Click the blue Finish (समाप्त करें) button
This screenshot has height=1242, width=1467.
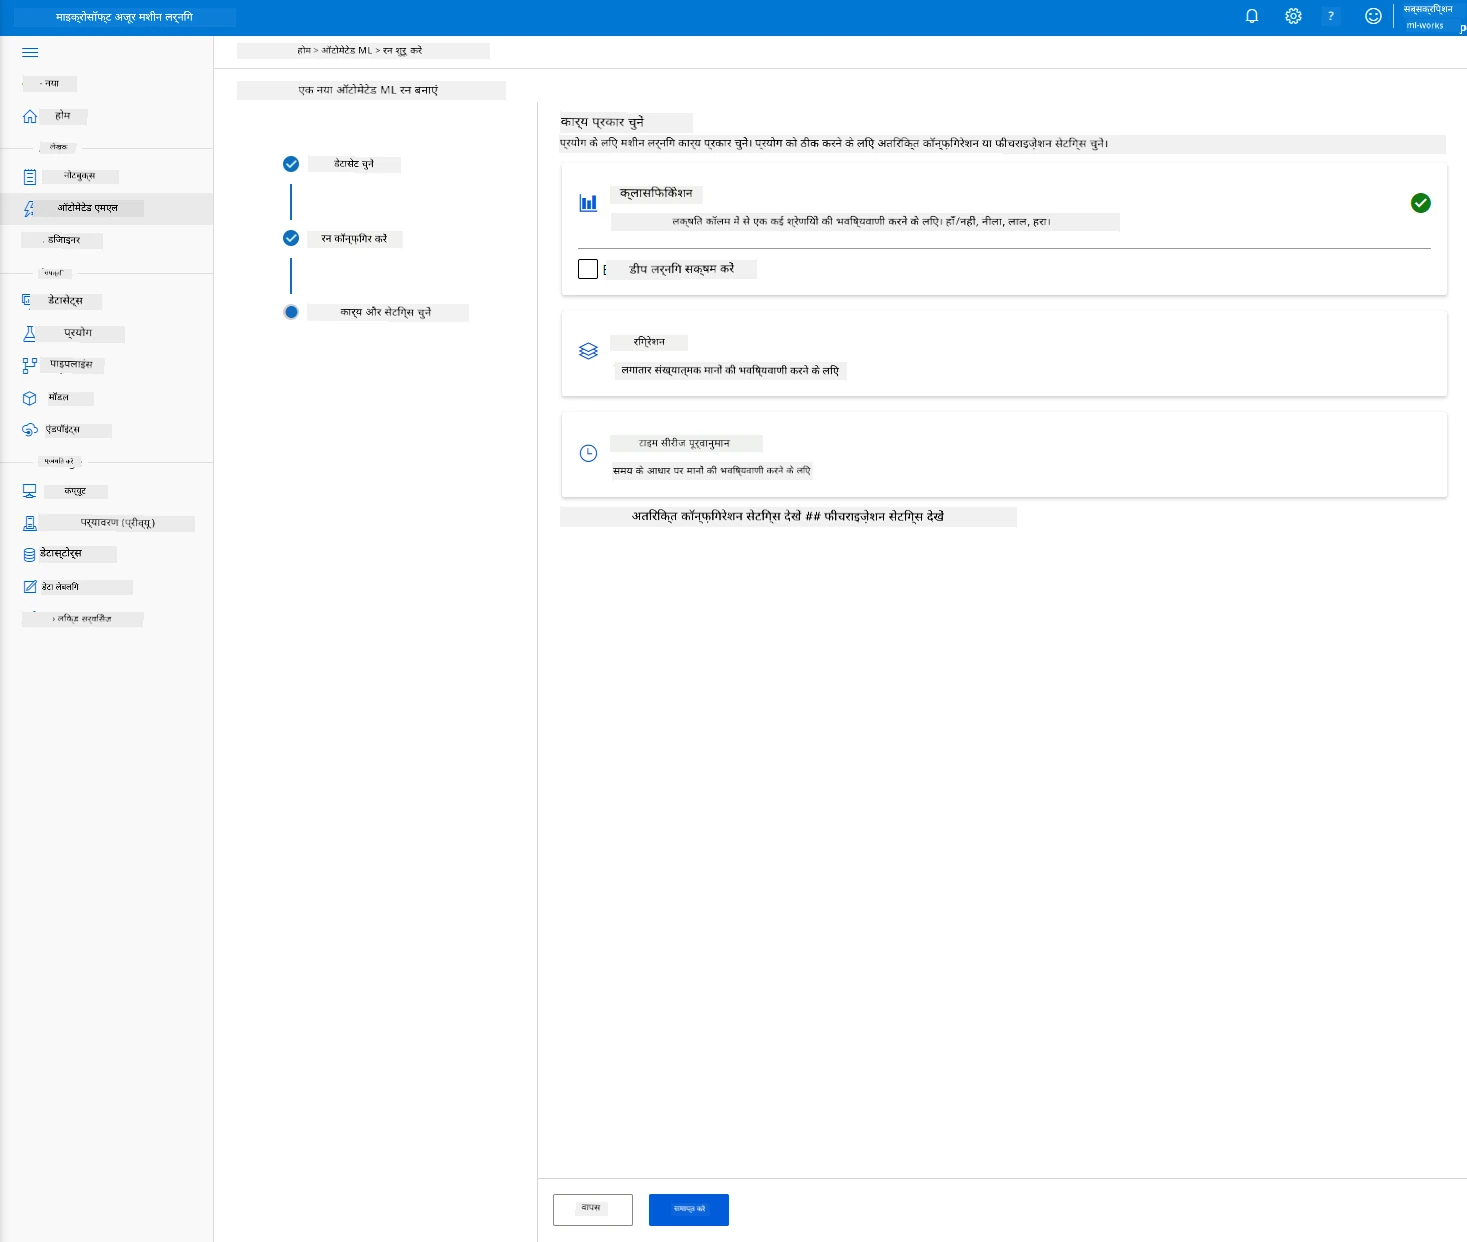click(x=689, y=1209)
